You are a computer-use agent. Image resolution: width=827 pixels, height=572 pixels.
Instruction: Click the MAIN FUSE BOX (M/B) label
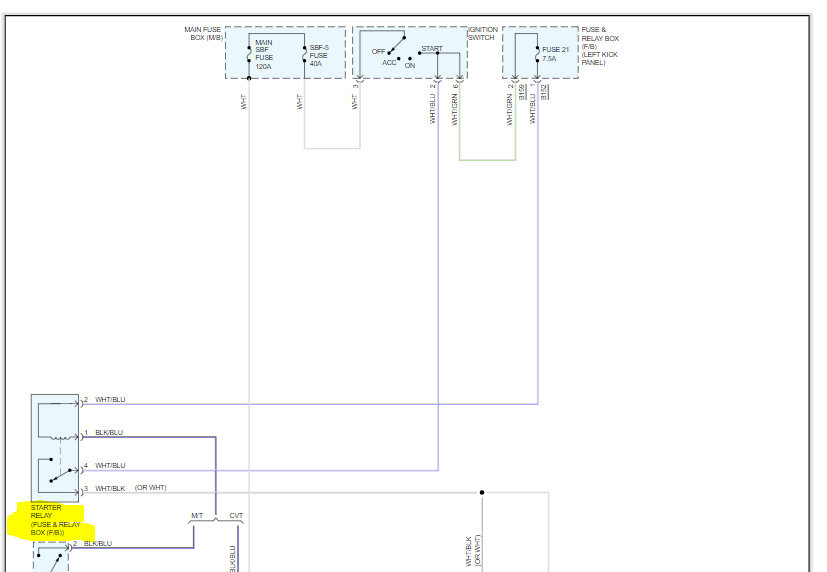[203, 34]
